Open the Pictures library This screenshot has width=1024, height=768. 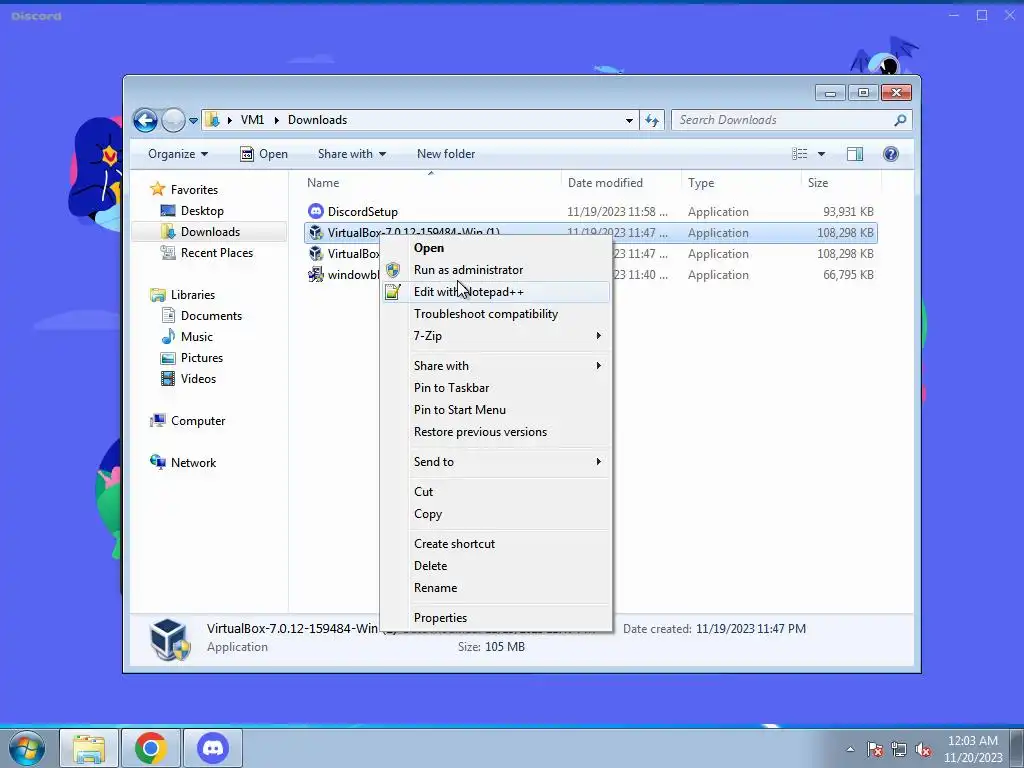point(191,358)
